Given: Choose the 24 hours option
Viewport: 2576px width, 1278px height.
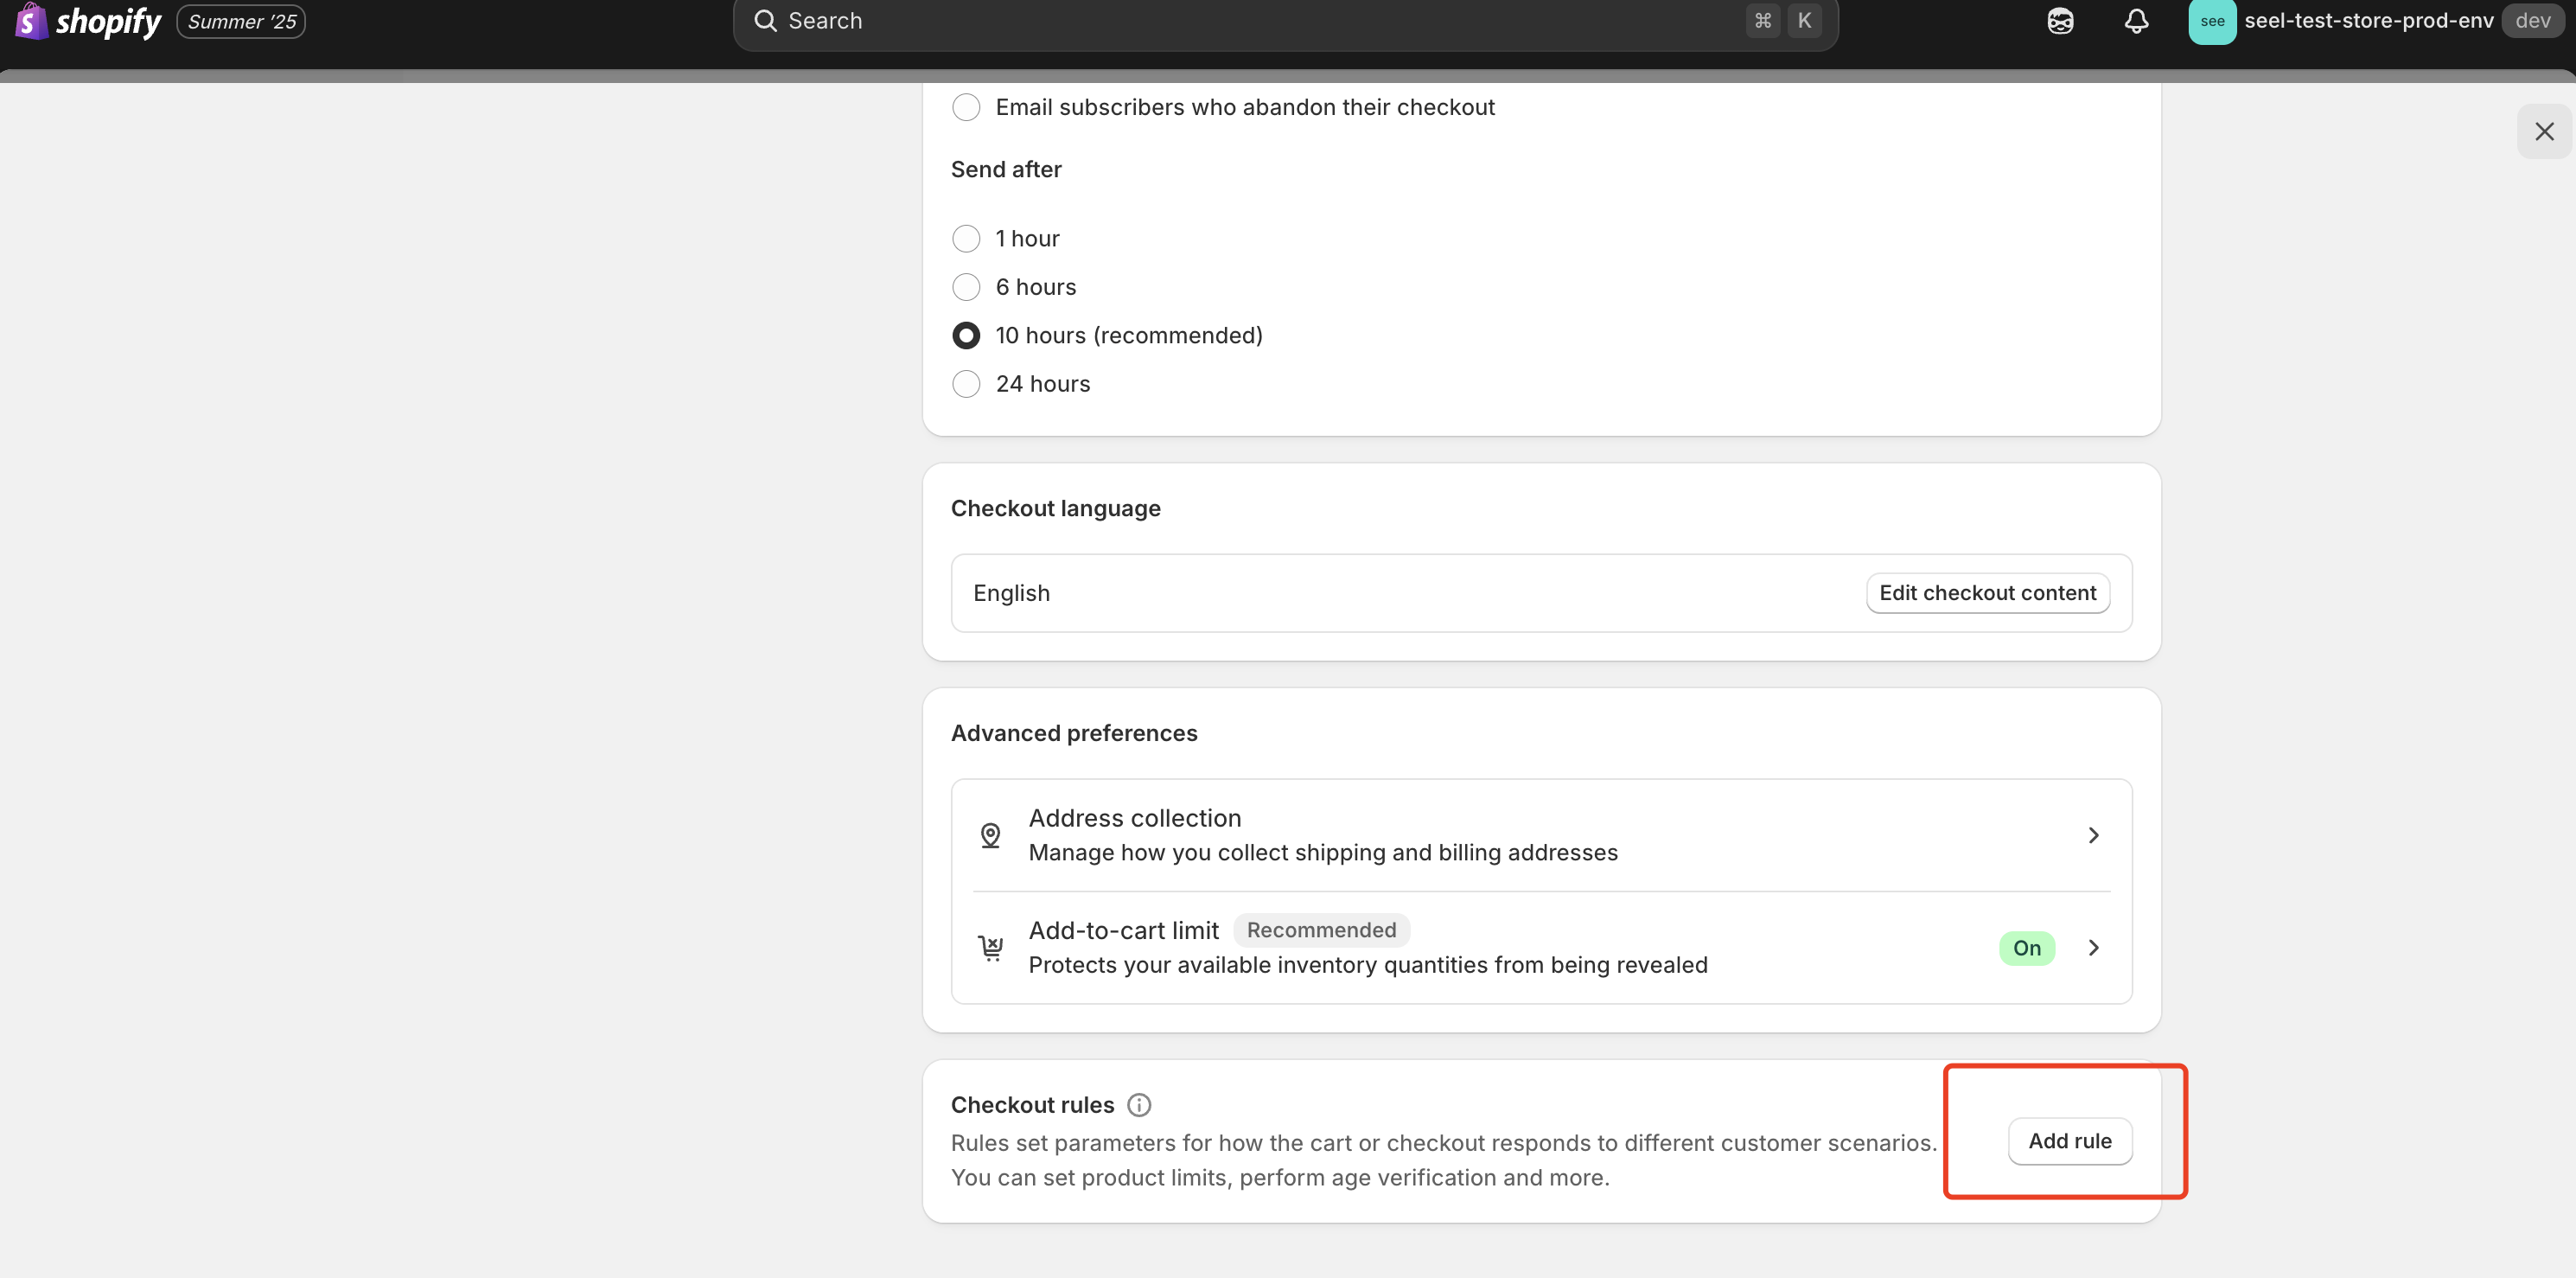Looking at the screenshot, I should tap(966, 384).
